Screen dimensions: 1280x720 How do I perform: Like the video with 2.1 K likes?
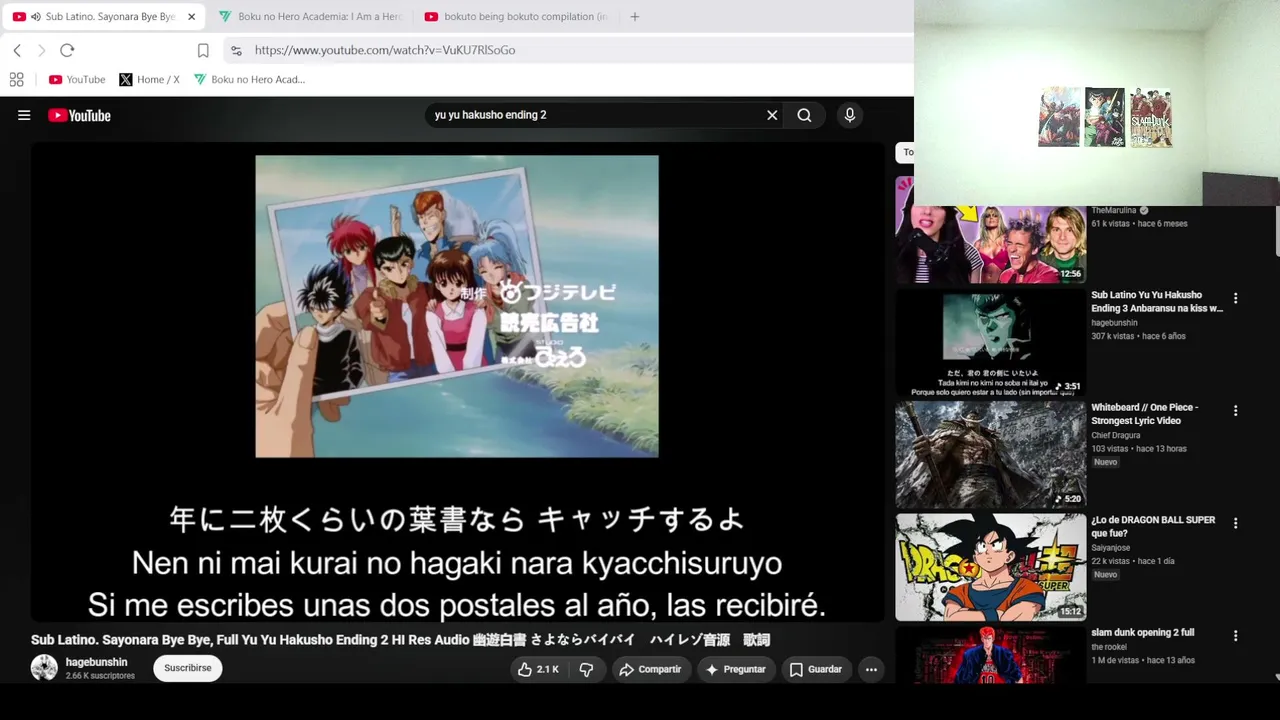pos(538,670)
